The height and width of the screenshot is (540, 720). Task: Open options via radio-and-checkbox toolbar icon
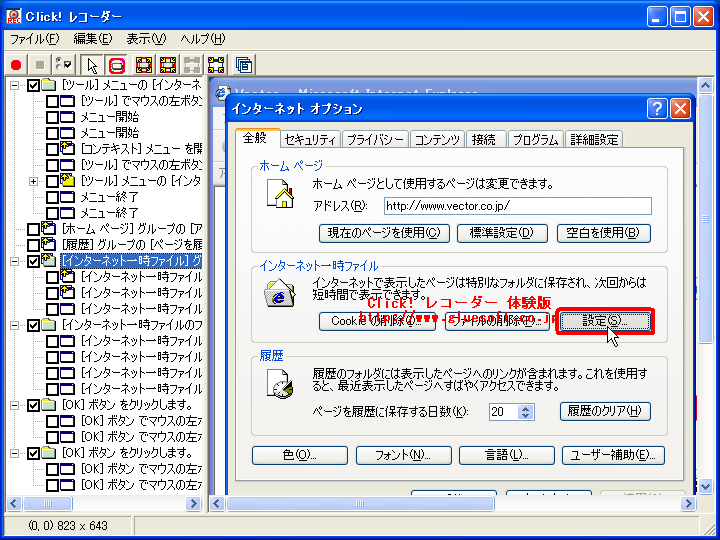click(63, 65)
